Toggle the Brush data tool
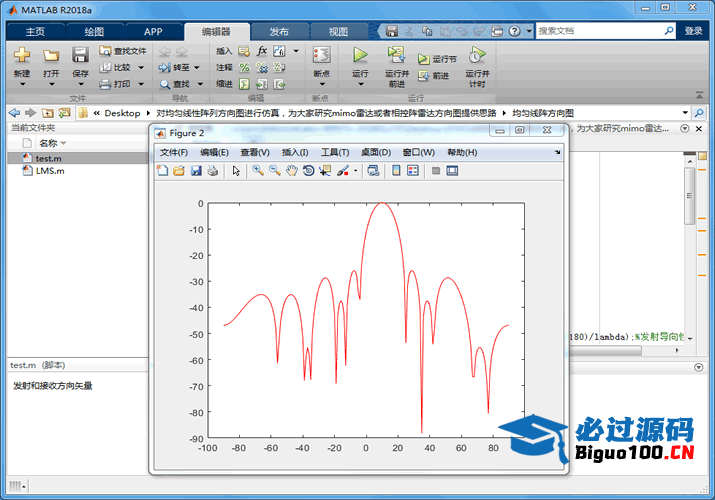This screenshot has height=500, width=715. pos(342,171)
